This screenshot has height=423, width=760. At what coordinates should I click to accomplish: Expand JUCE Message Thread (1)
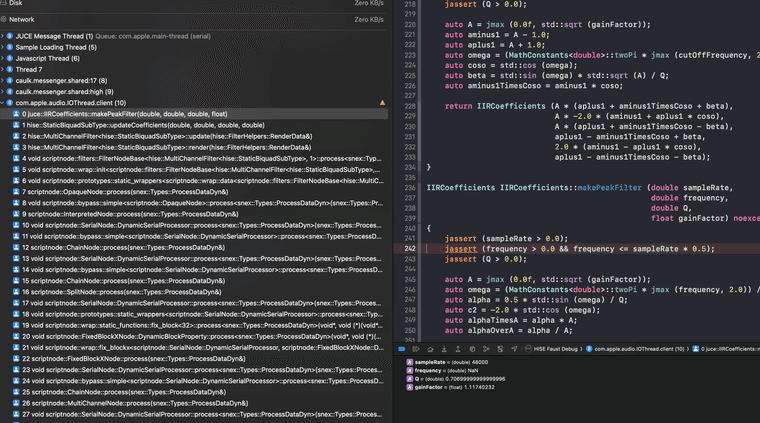tap(2, 36)
